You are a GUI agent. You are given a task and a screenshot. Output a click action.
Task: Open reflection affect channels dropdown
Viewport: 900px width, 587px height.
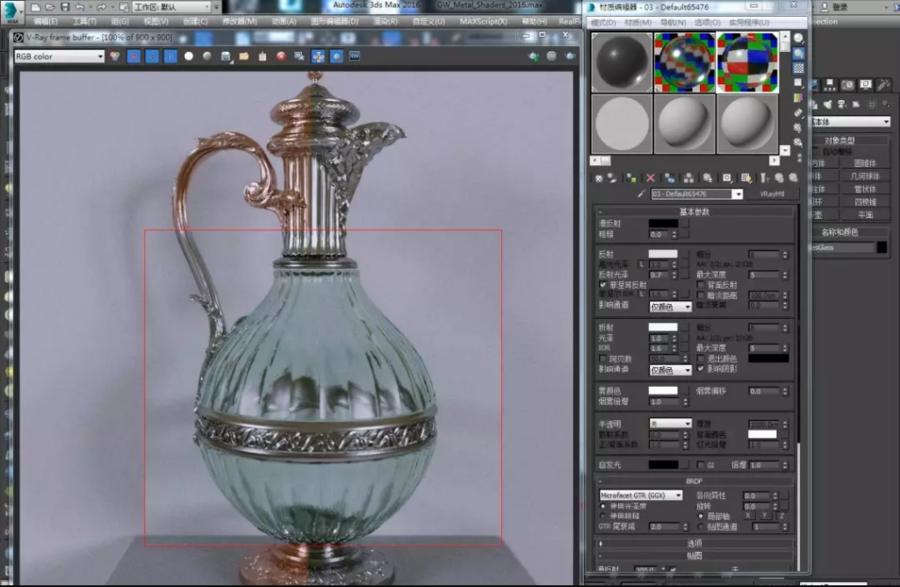(x=670, y=306)
